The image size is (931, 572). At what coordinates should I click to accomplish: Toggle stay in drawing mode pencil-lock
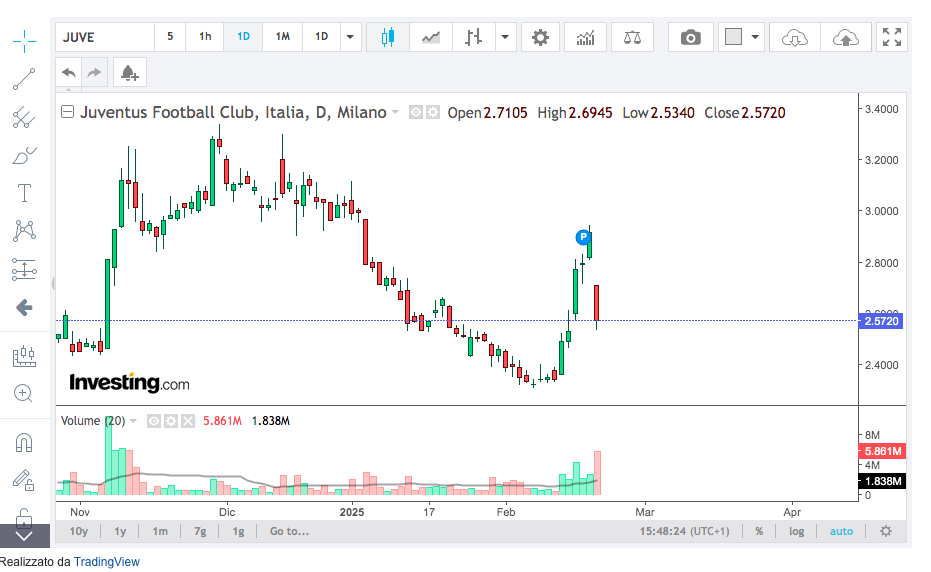click(24, 480)
